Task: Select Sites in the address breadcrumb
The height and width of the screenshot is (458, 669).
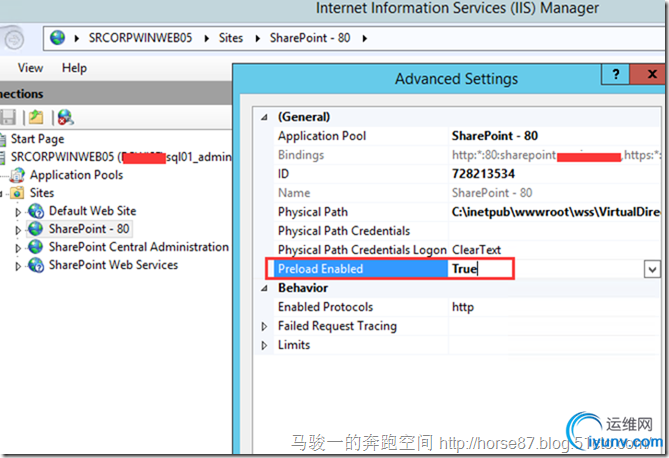Action: (x=231, y=38)
